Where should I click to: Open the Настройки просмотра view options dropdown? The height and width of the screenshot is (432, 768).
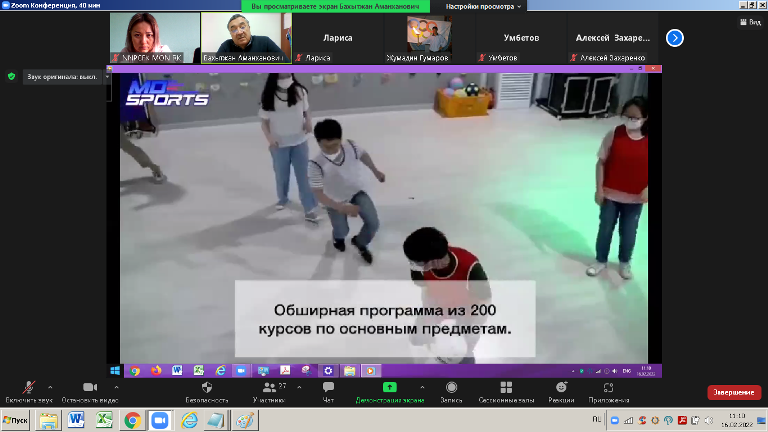pos(483,6)
